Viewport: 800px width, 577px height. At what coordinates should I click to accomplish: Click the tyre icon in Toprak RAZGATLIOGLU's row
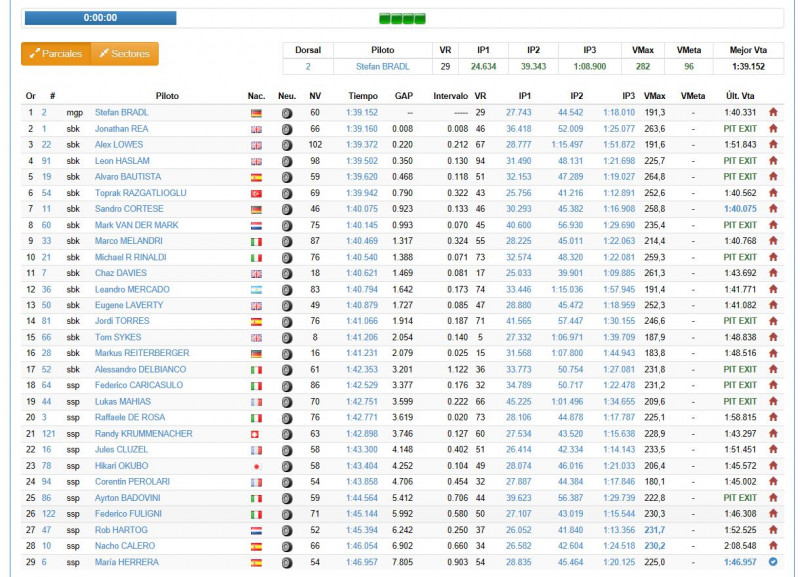click(x=287, y=194)
